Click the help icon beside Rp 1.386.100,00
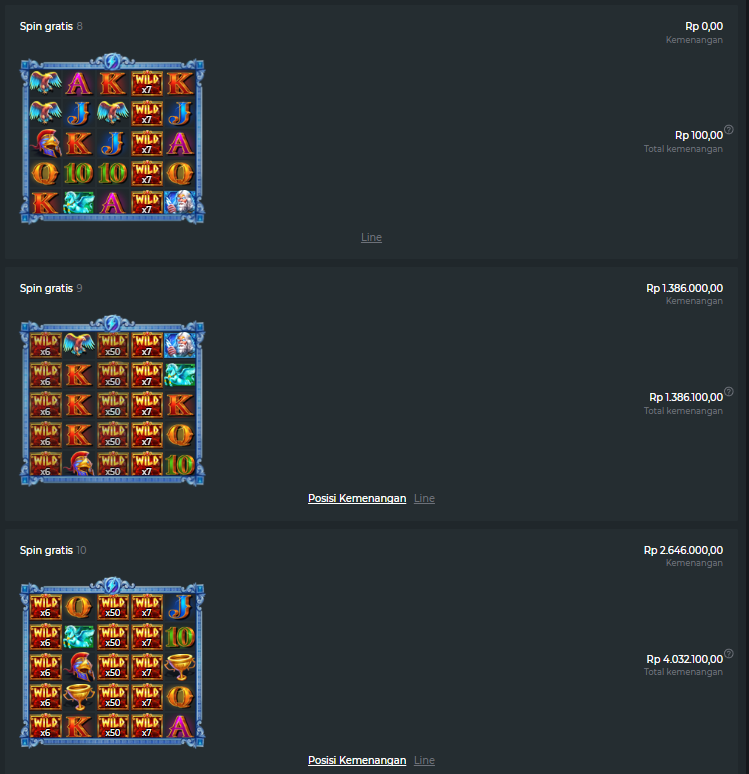 [729, 392]
